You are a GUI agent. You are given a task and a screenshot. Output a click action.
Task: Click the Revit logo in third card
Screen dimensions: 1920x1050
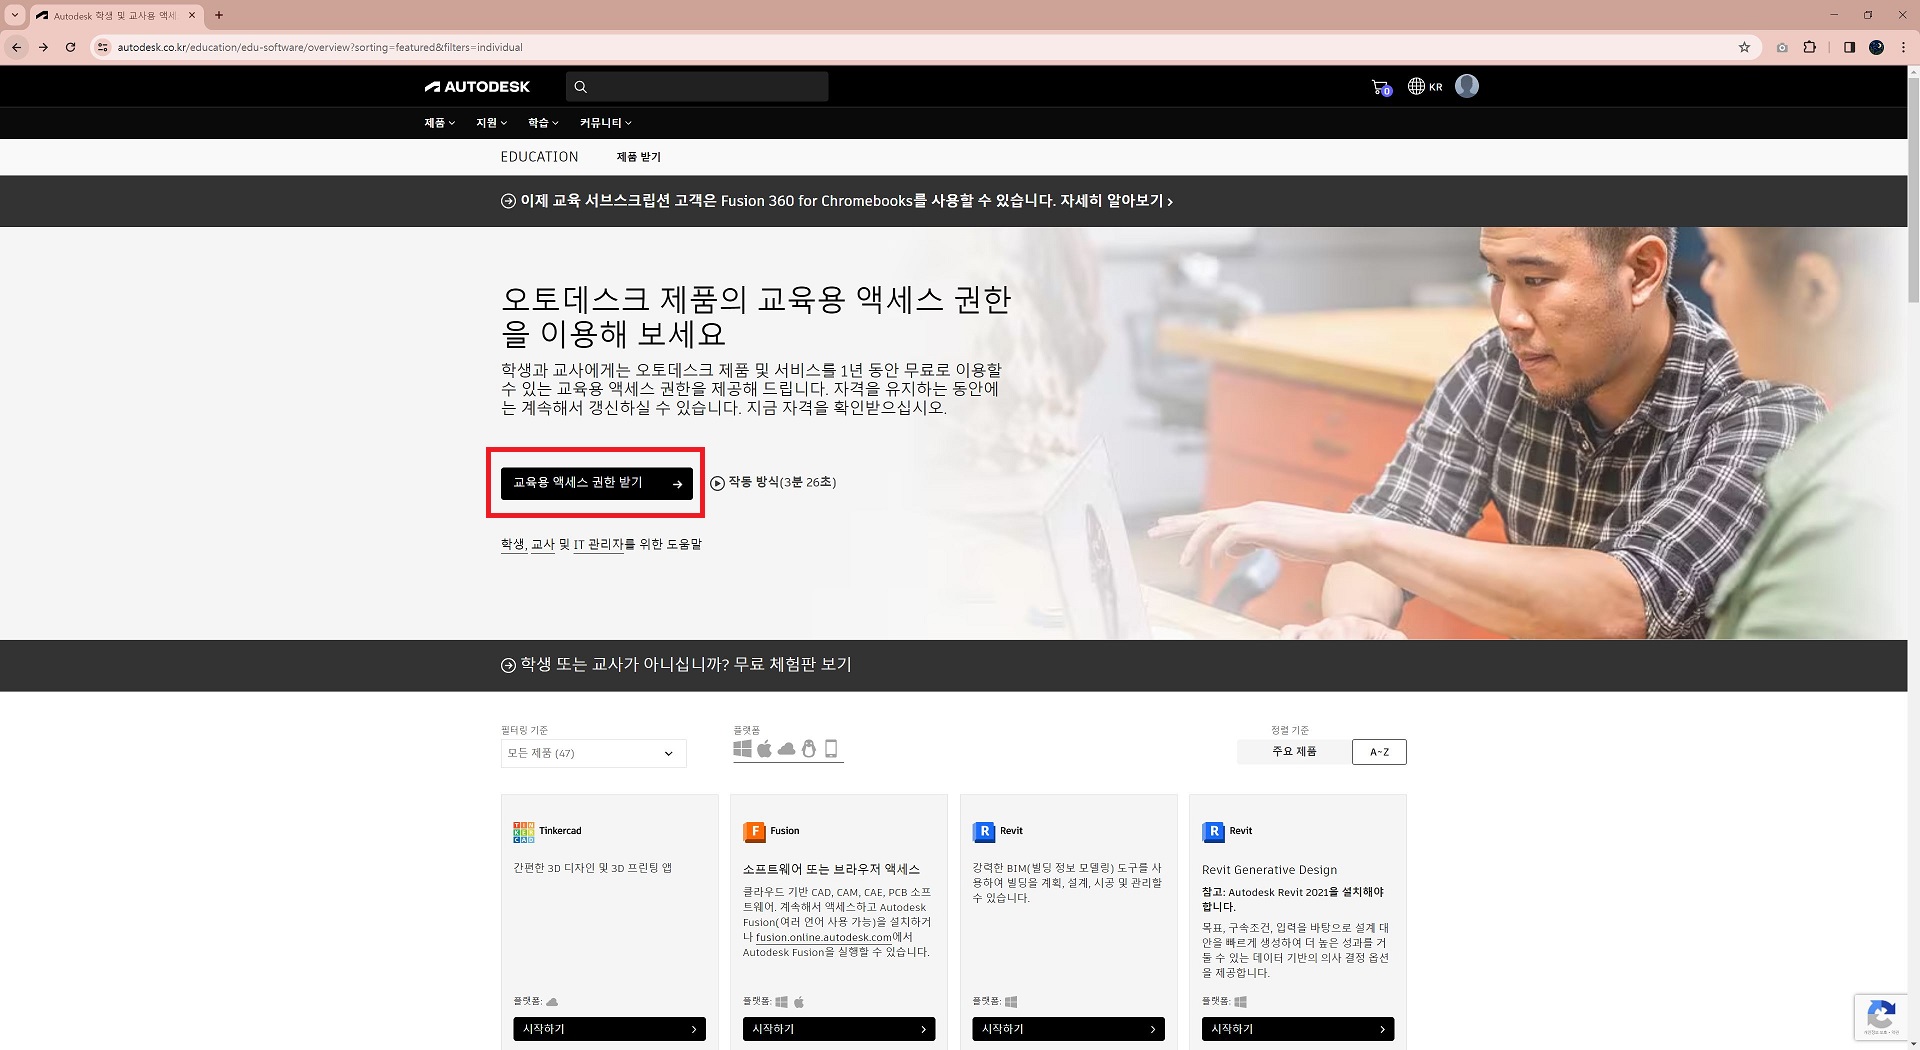(984, 832)
